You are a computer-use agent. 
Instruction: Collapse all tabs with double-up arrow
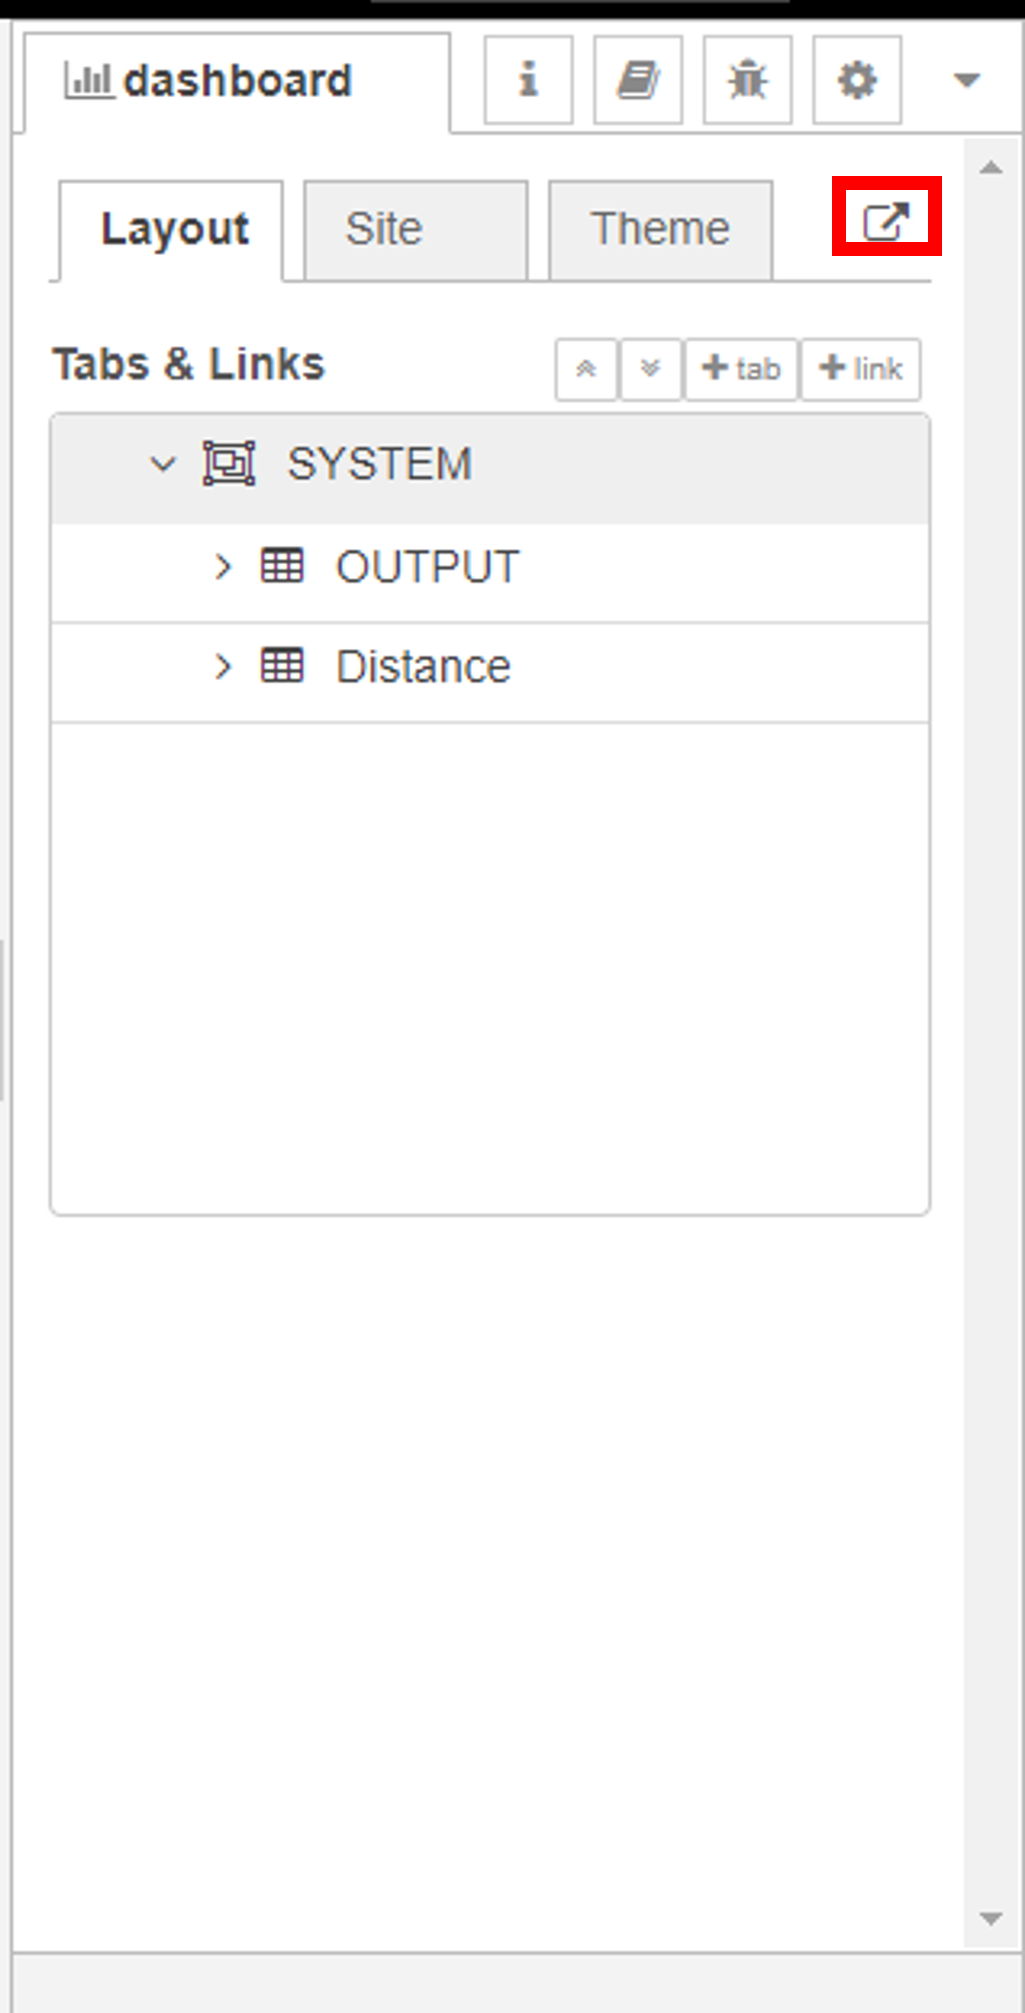pos(586,369)
